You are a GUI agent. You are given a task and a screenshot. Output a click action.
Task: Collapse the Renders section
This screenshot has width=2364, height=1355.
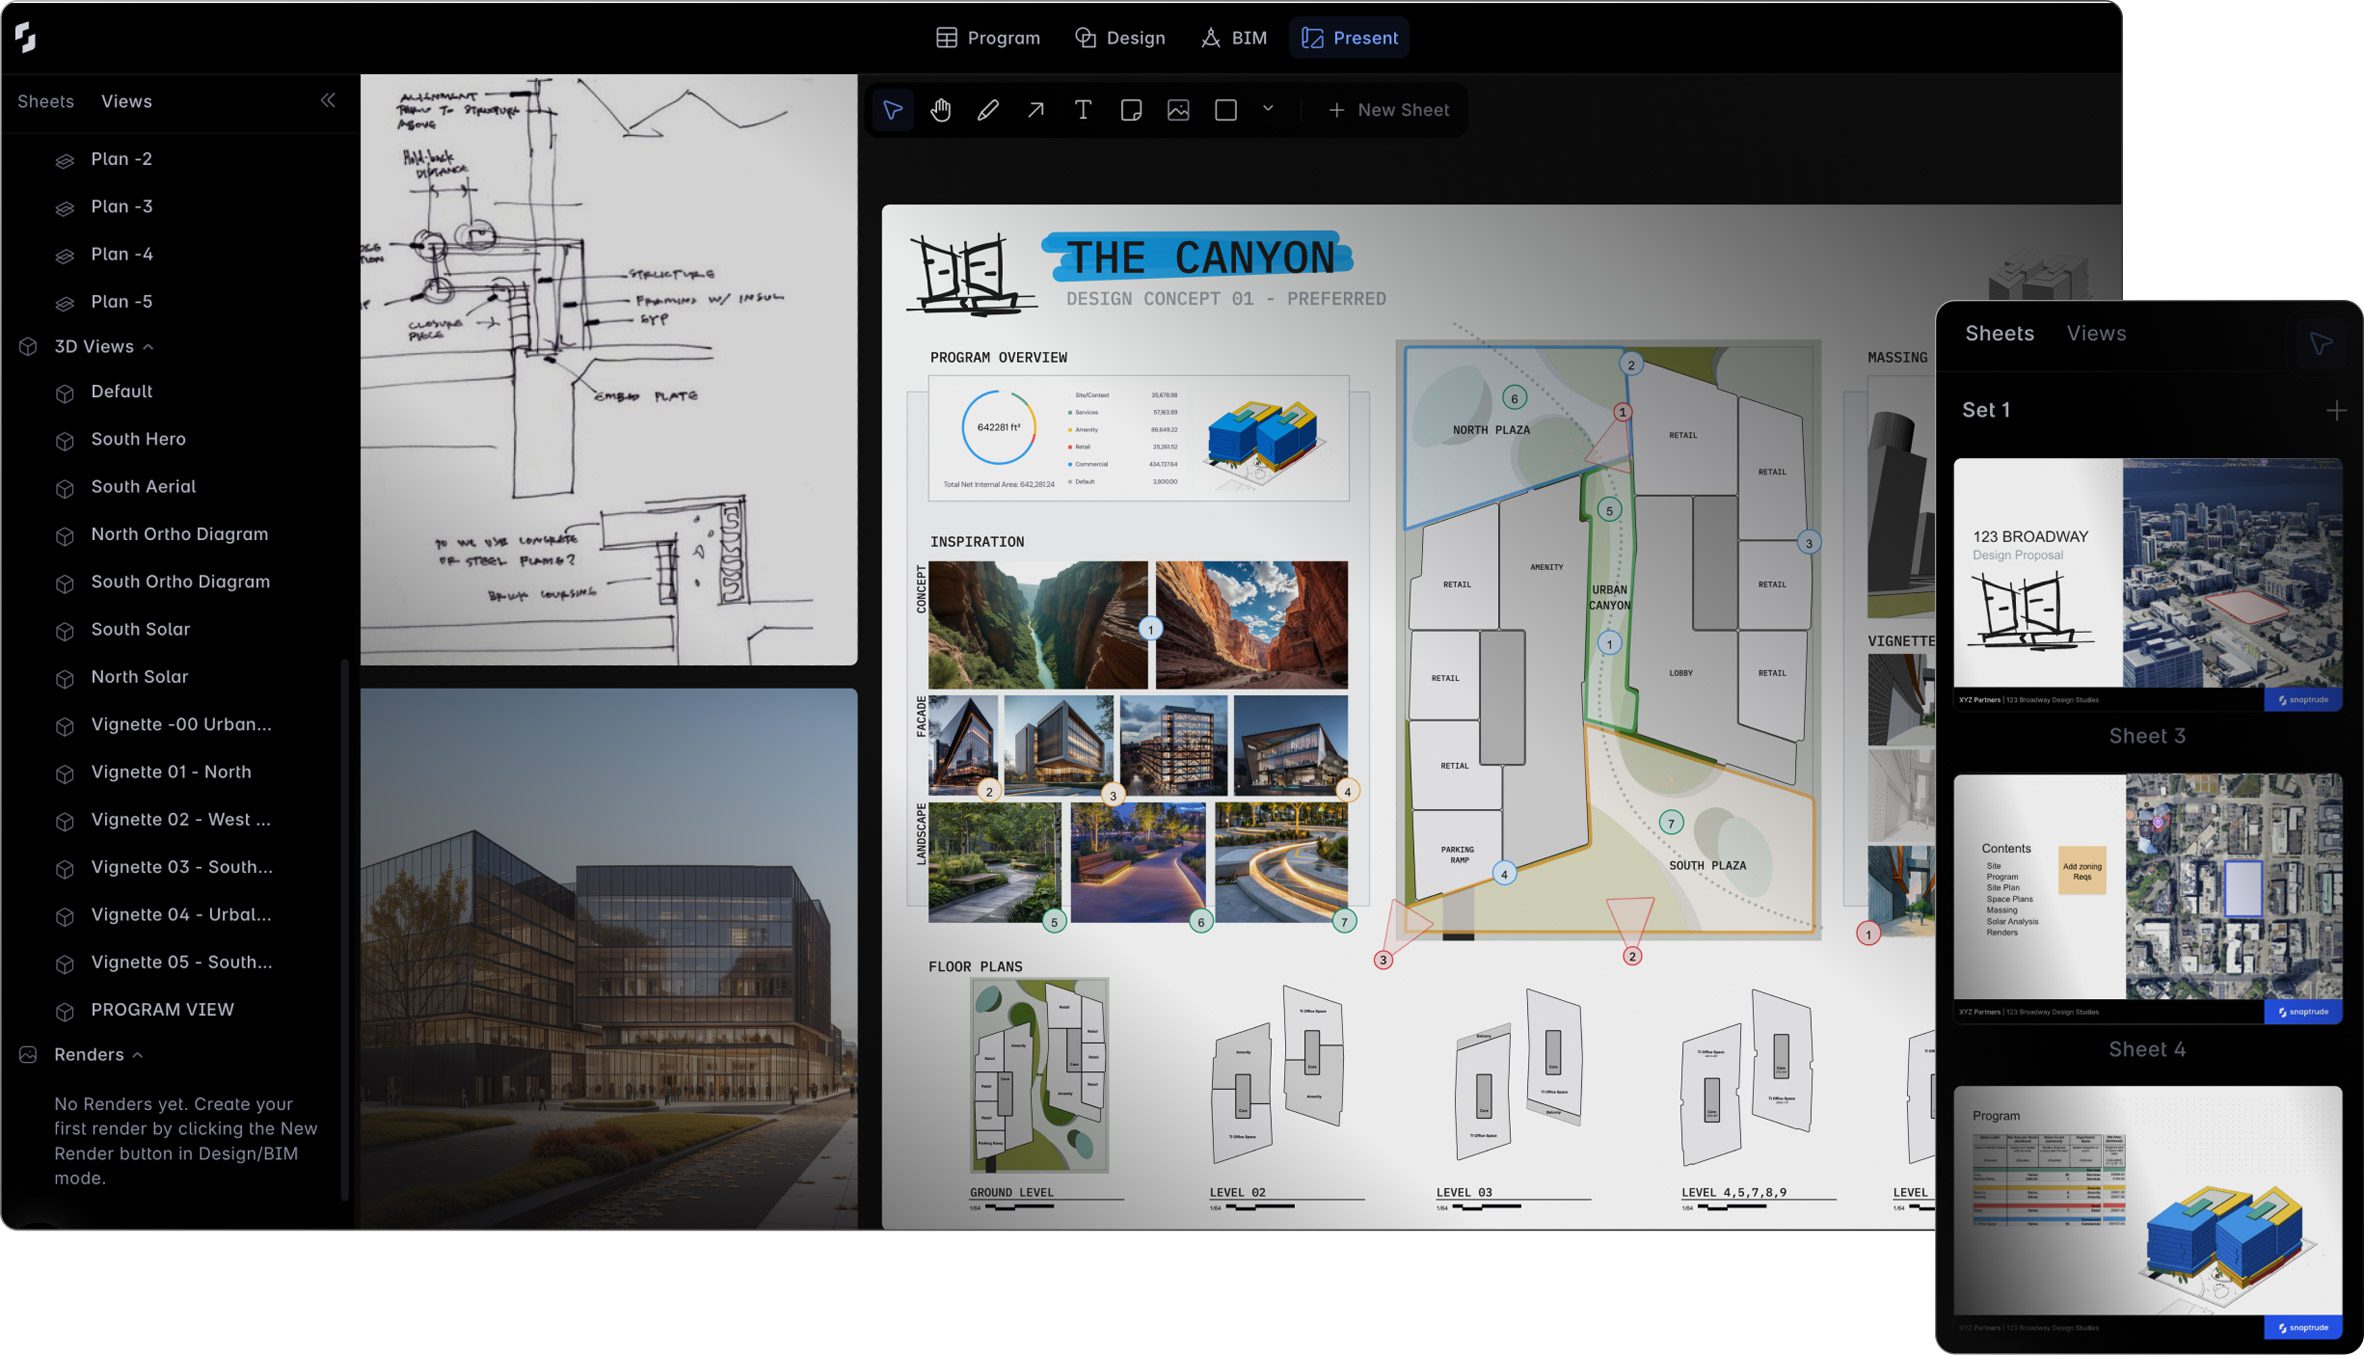click(138, 1055)
